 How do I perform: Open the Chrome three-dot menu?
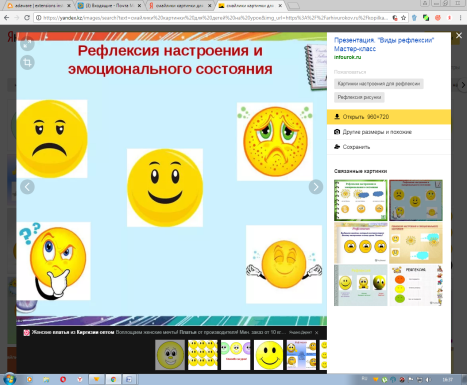(460, 18)
